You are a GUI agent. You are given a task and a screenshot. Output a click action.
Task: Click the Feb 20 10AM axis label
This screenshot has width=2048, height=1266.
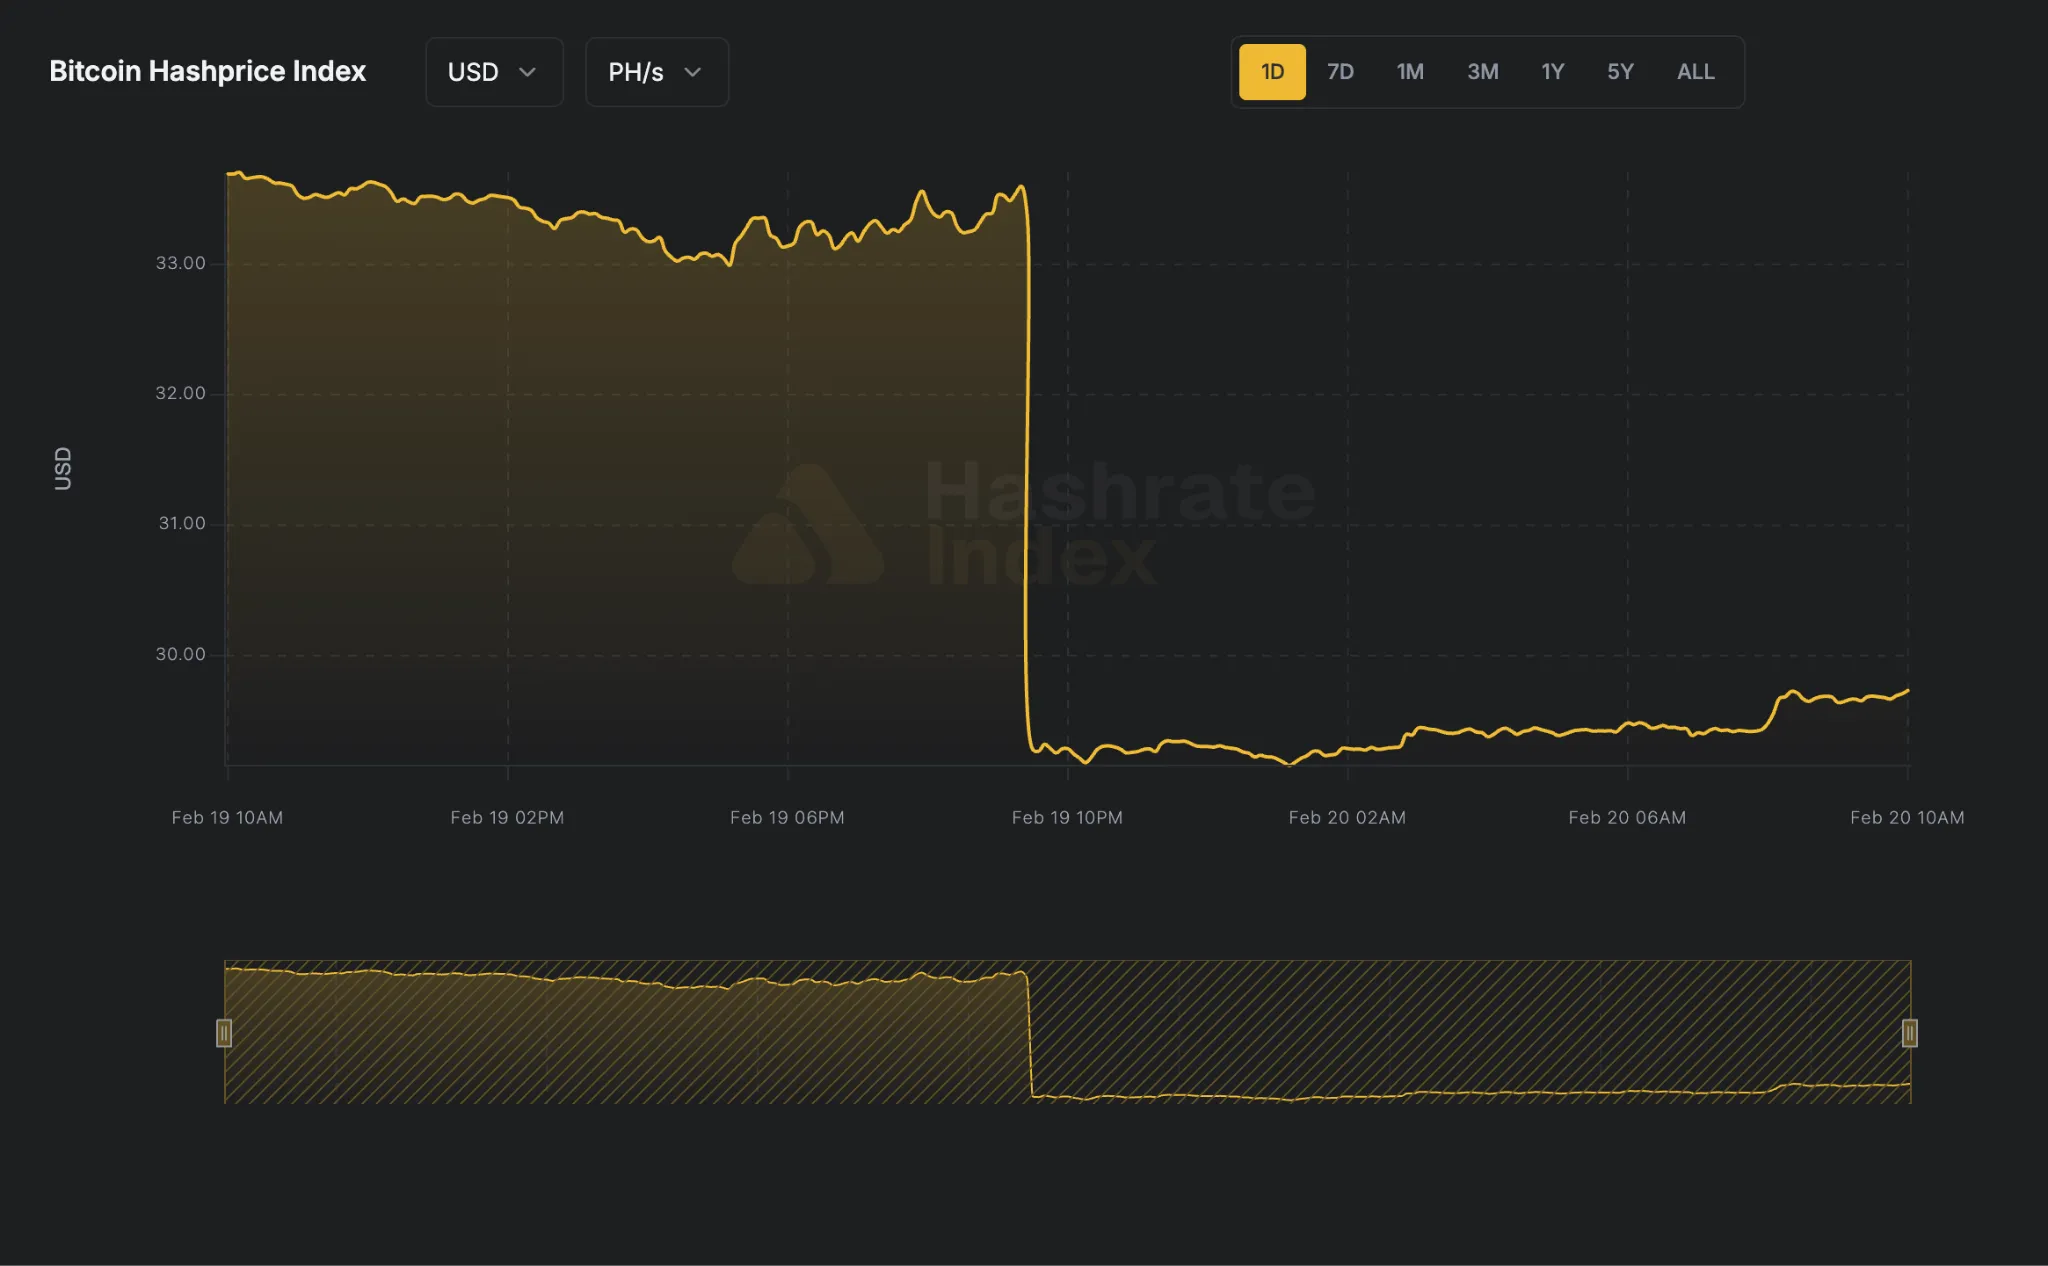1906,818
